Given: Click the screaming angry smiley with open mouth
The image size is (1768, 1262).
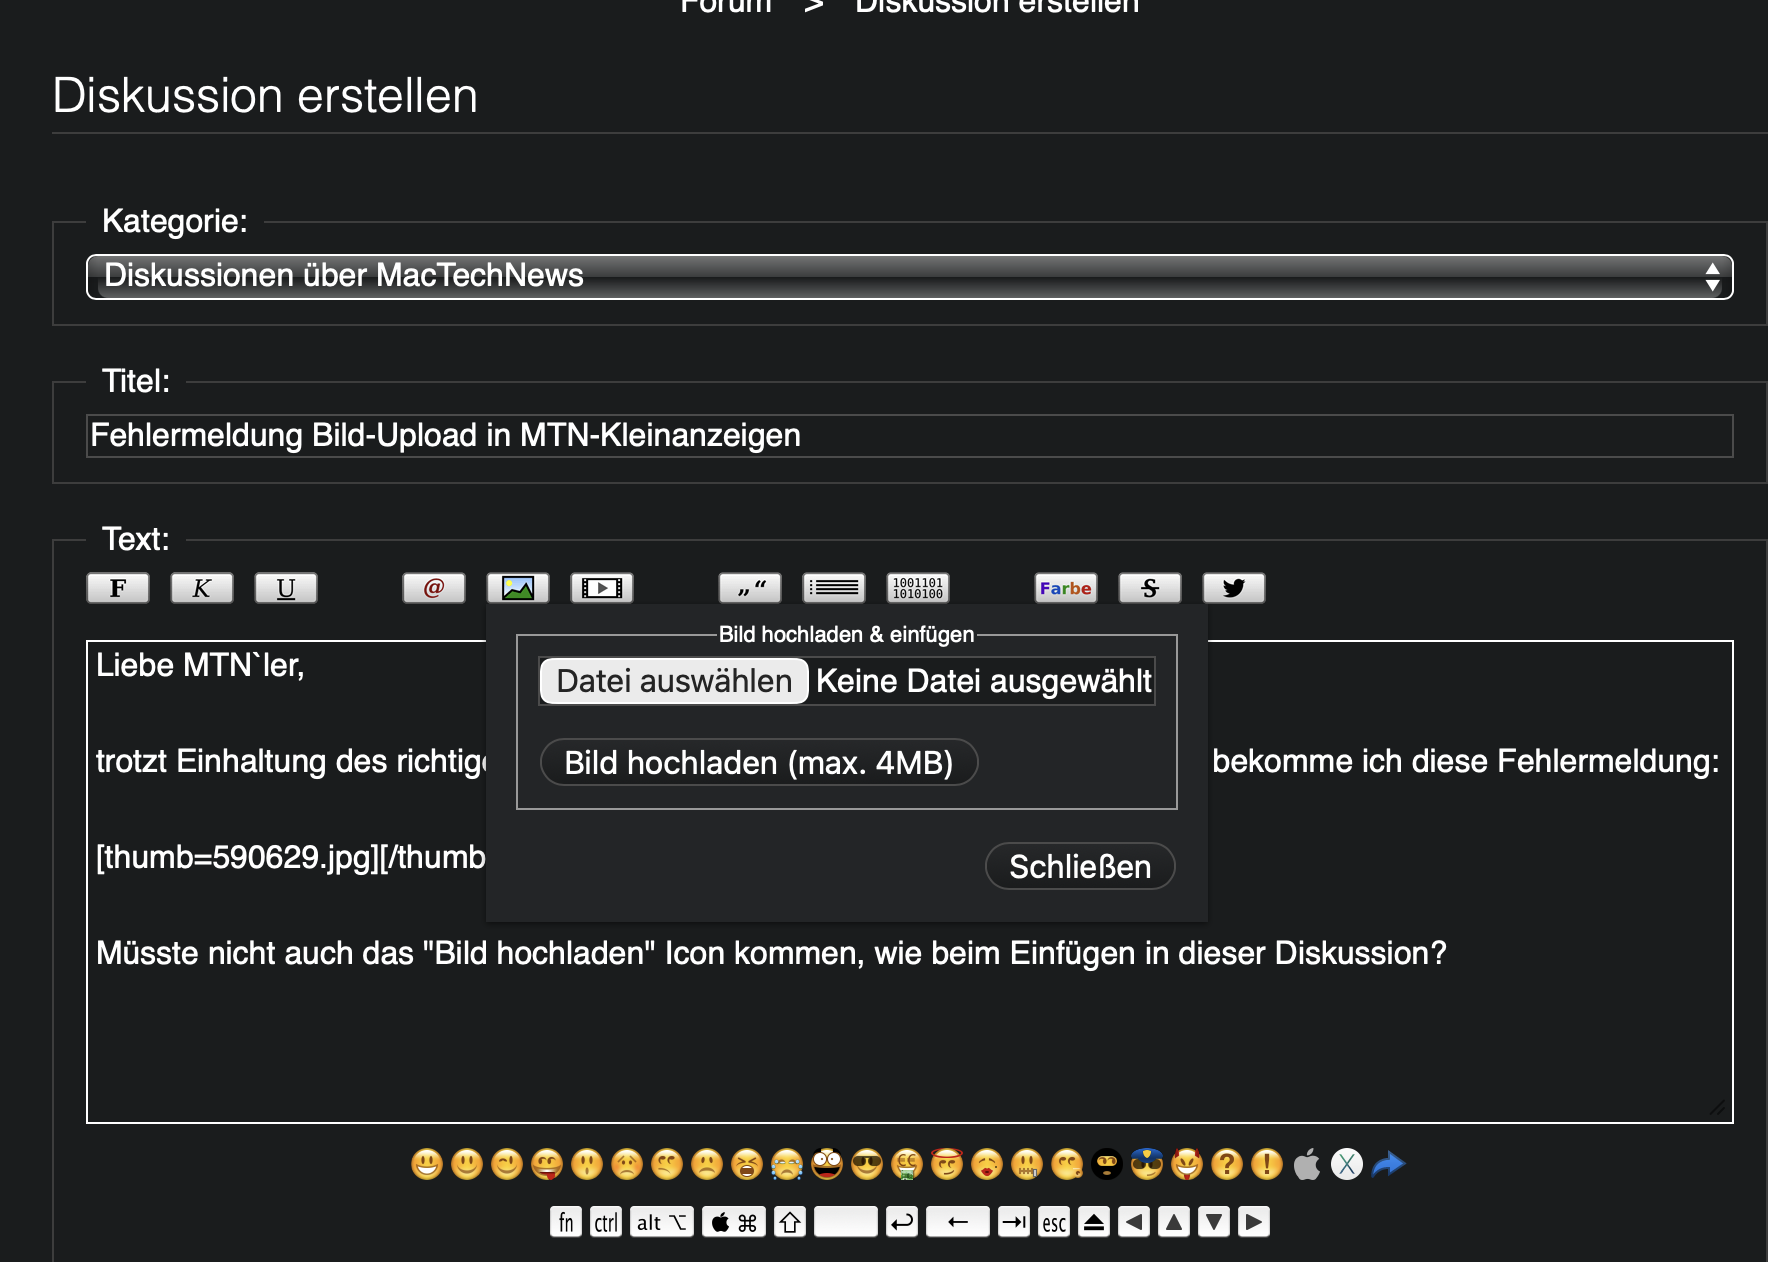Looking at the screenshot, I should (747, 1164).
